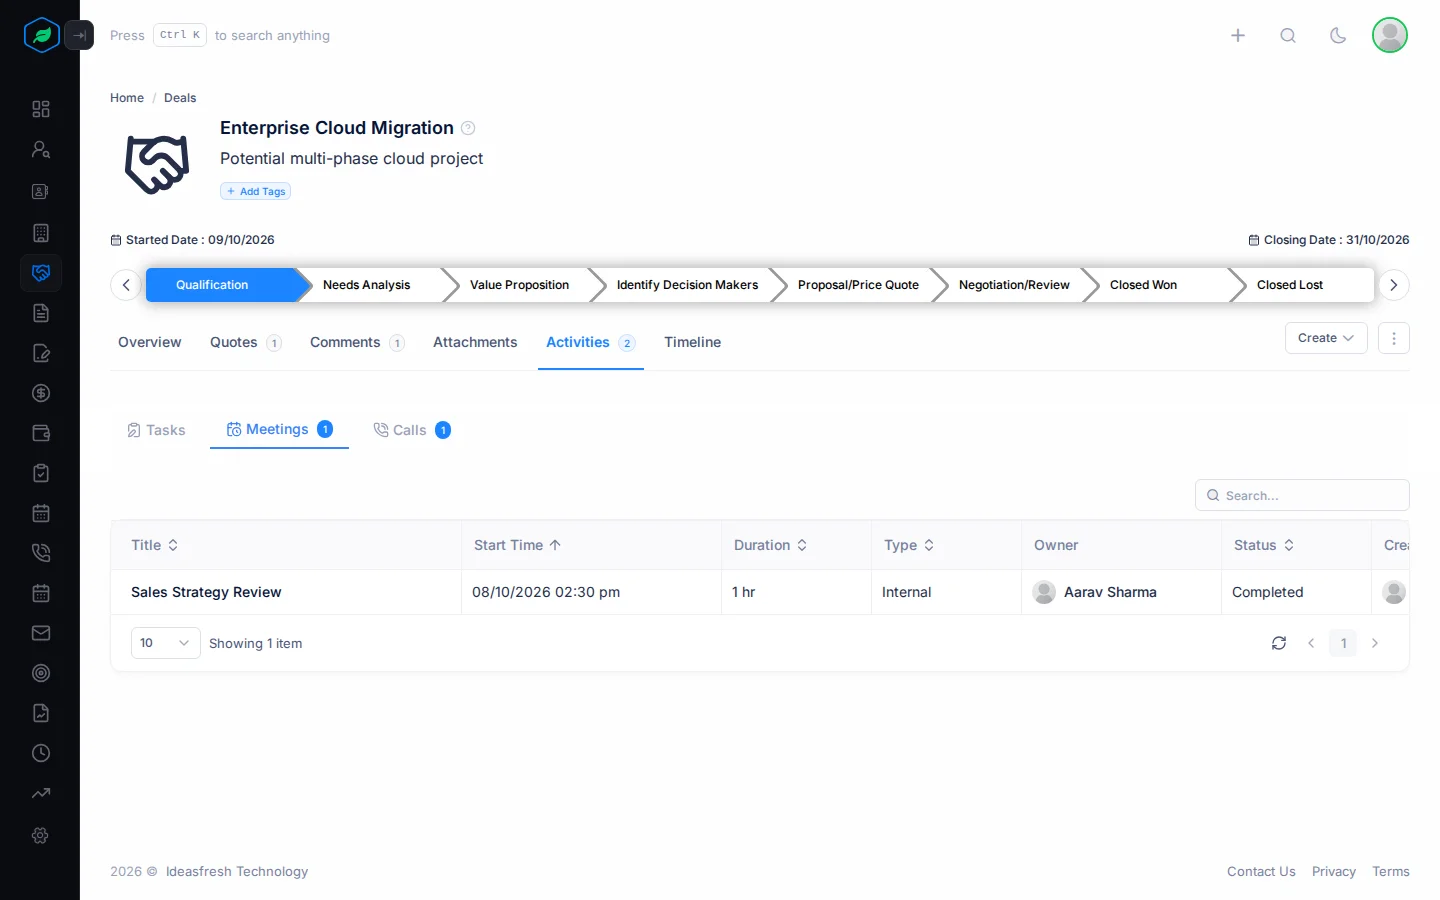Open the phone calls icon in sidebar
This screenshot has height=900, width=1440.
pyautogui.click(x=41, y=553)
